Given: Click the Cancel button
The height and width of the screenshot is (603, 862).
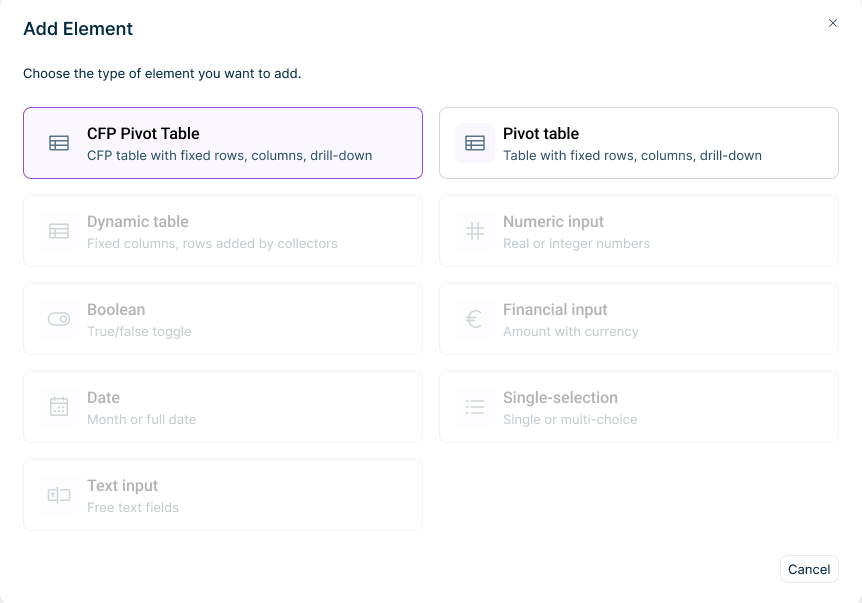Looking at the screenshot, I should 809,569.
